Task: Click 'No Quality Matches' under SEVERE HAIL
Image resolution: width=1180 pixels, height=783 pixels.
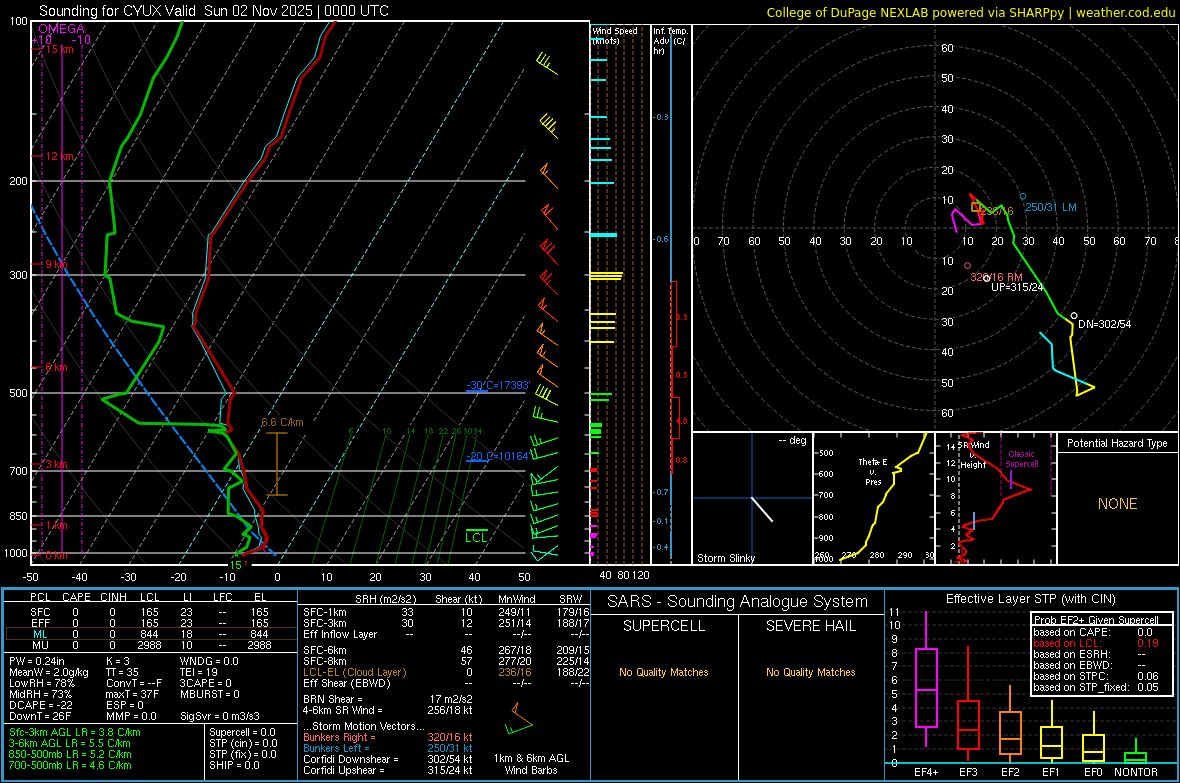Action: click(x=810, y=672)
